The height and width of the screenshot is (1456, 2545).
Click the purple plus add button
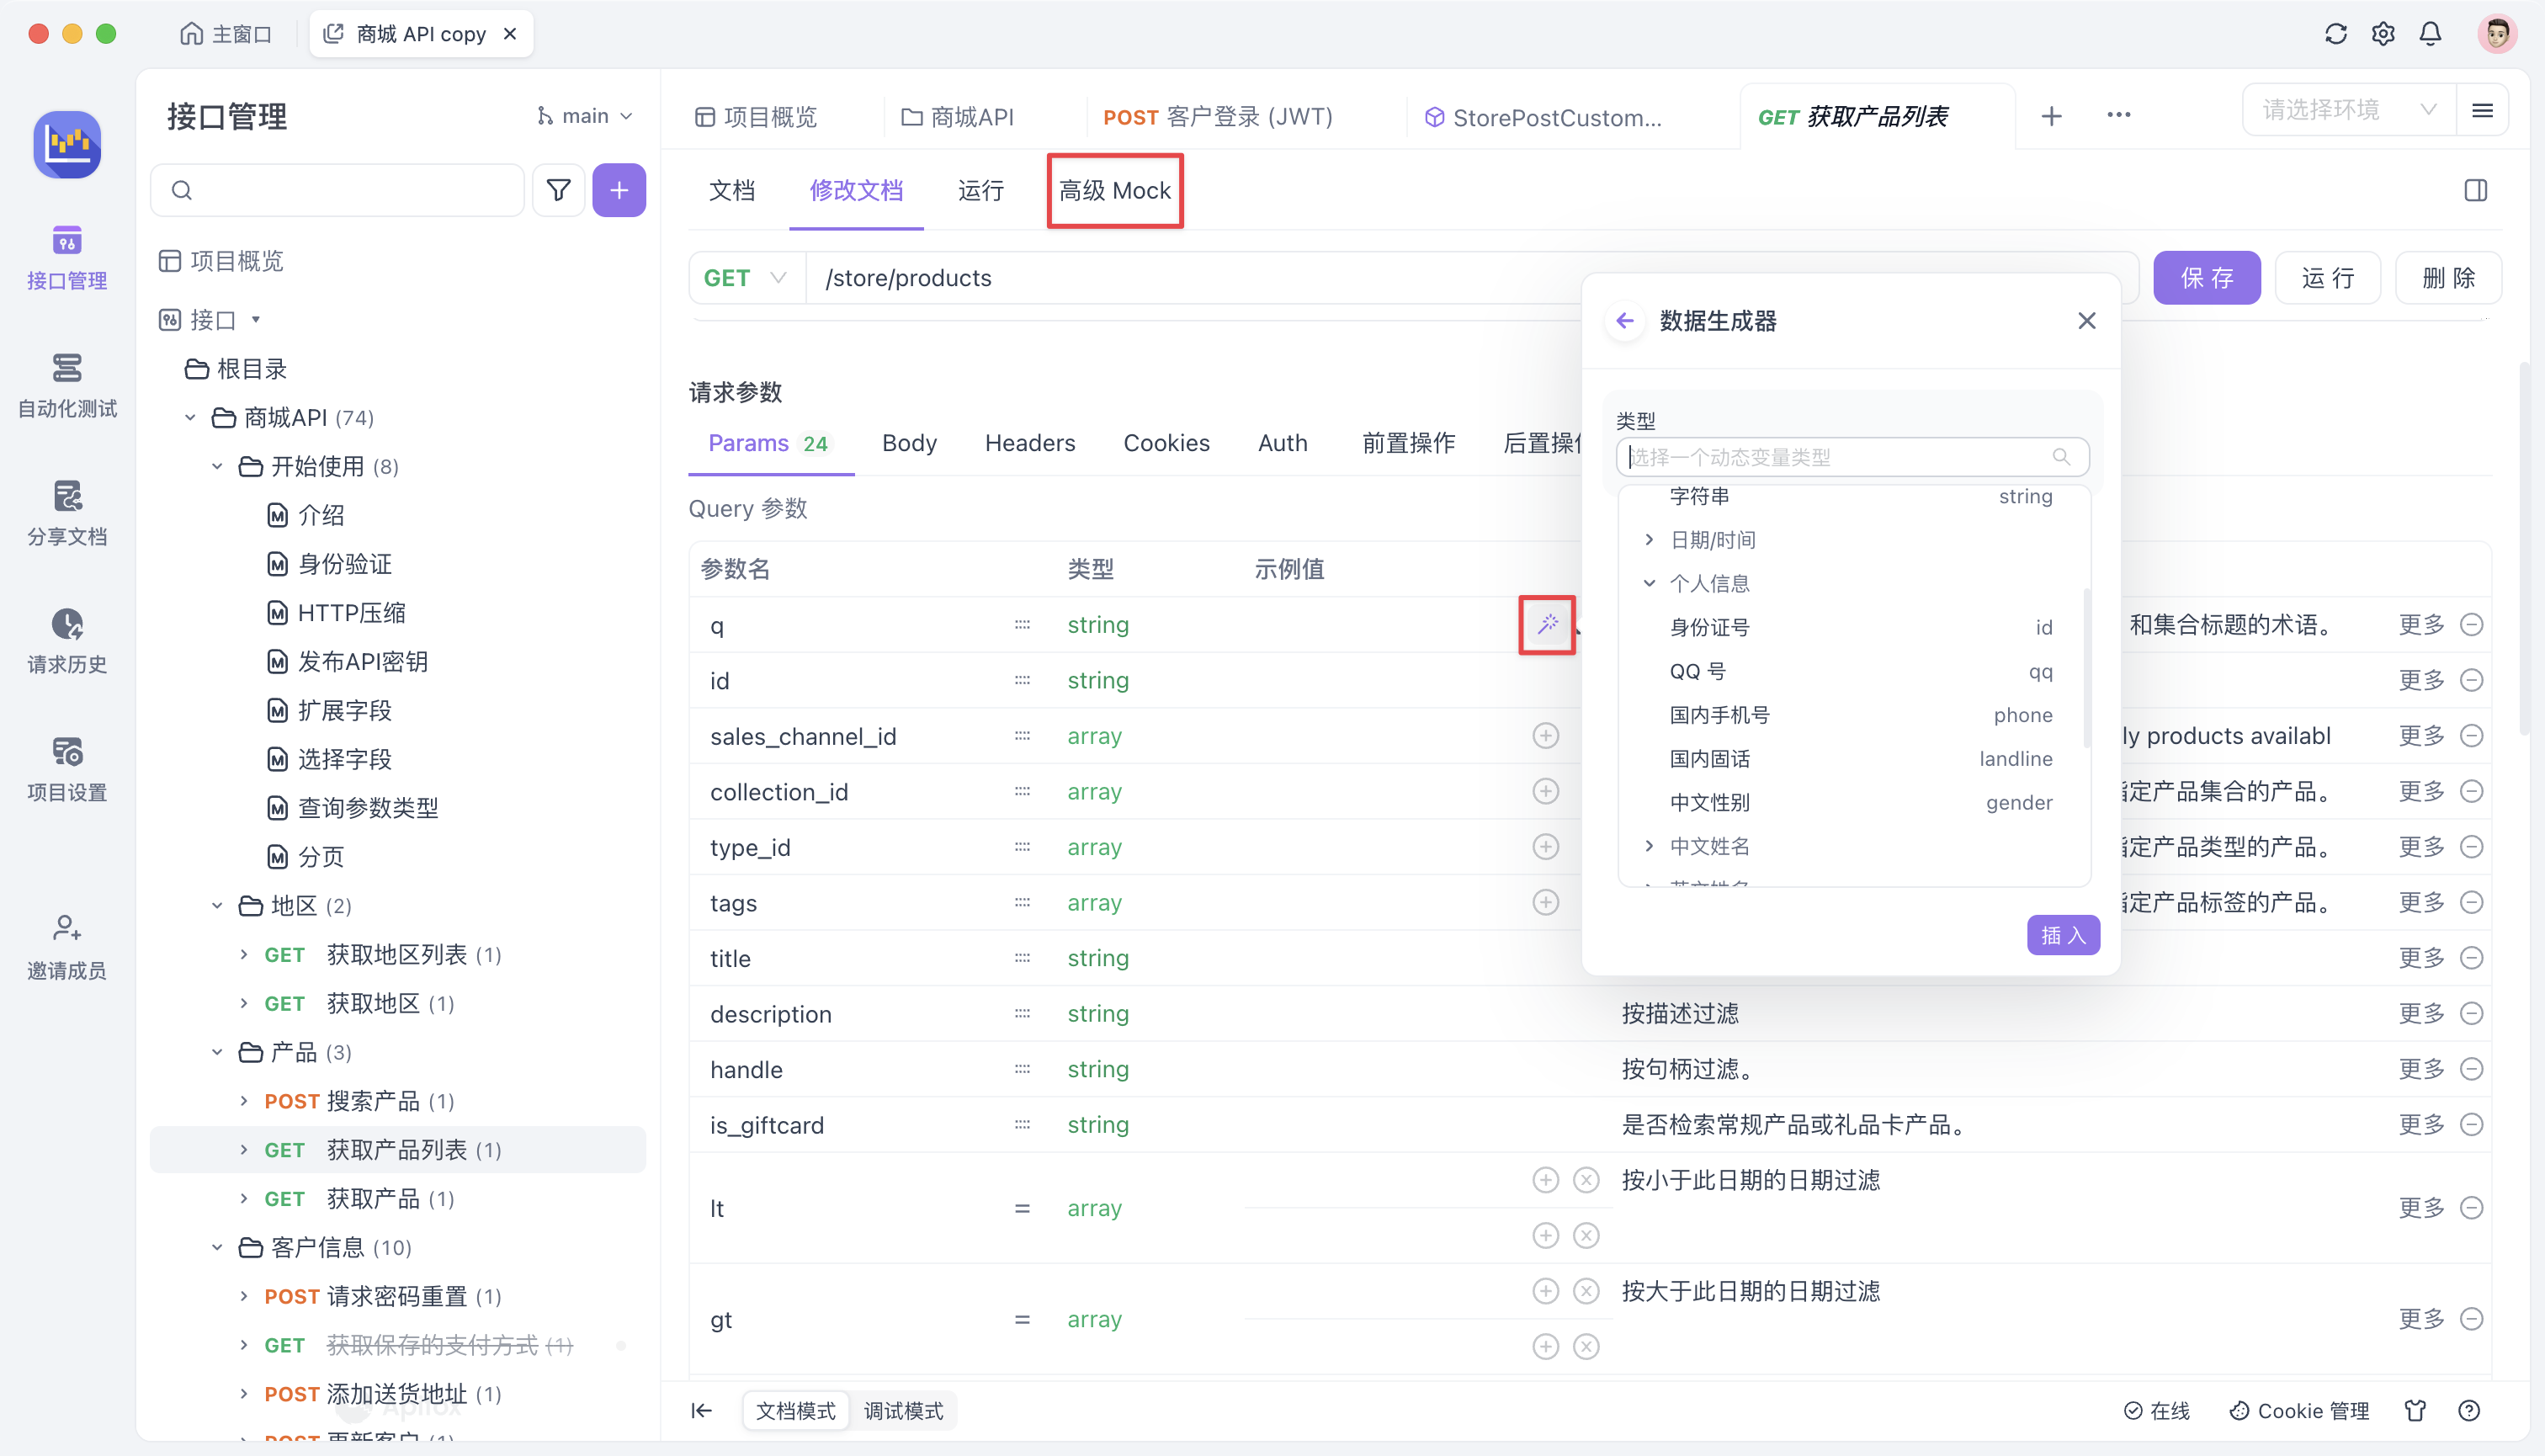pos(619,190)
